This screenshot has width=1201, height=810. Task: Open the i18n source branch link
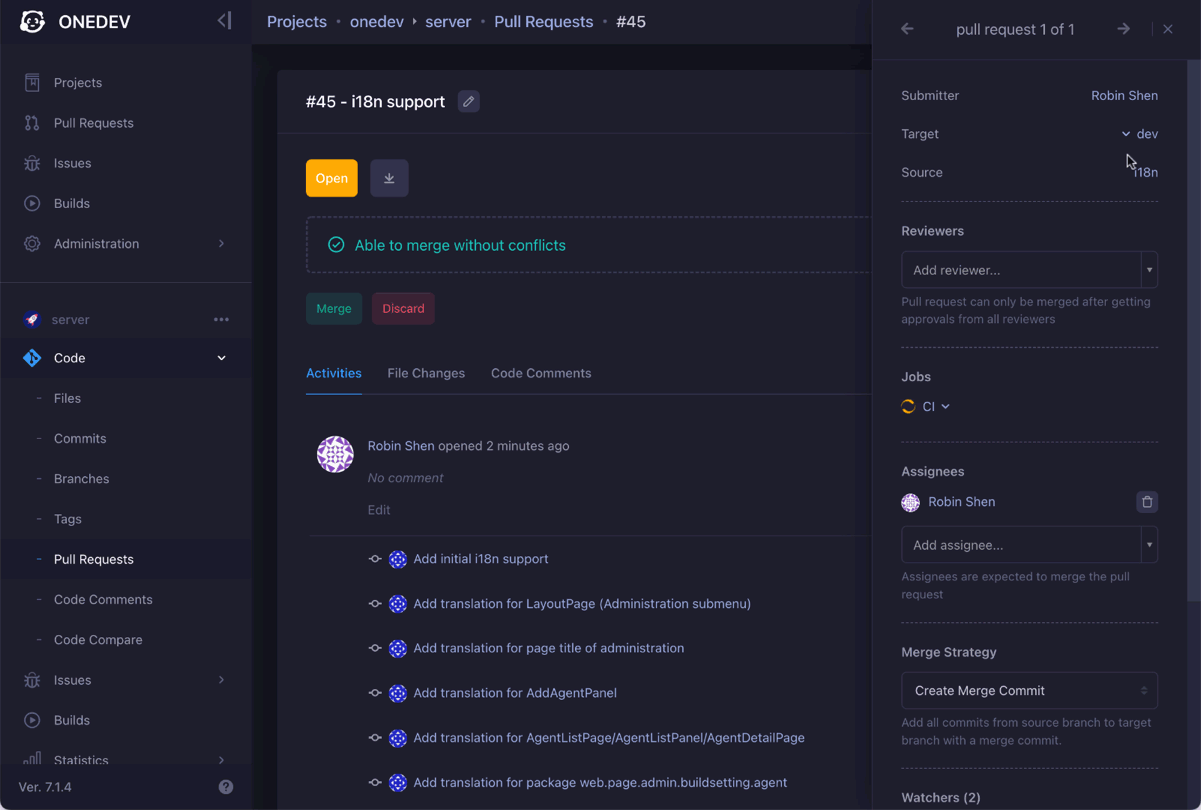pos(1145,173)
